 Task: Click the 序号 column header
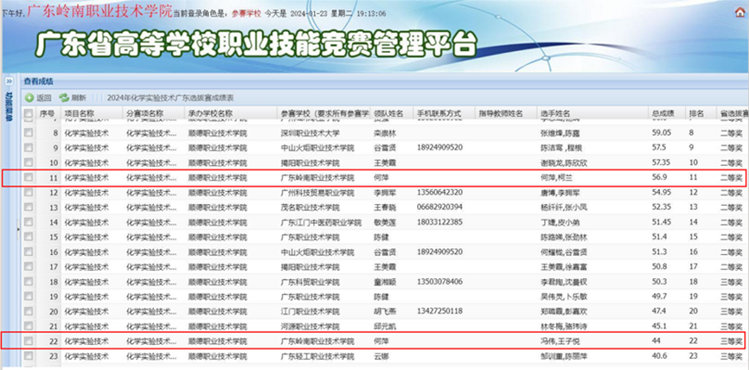point(47,114)
